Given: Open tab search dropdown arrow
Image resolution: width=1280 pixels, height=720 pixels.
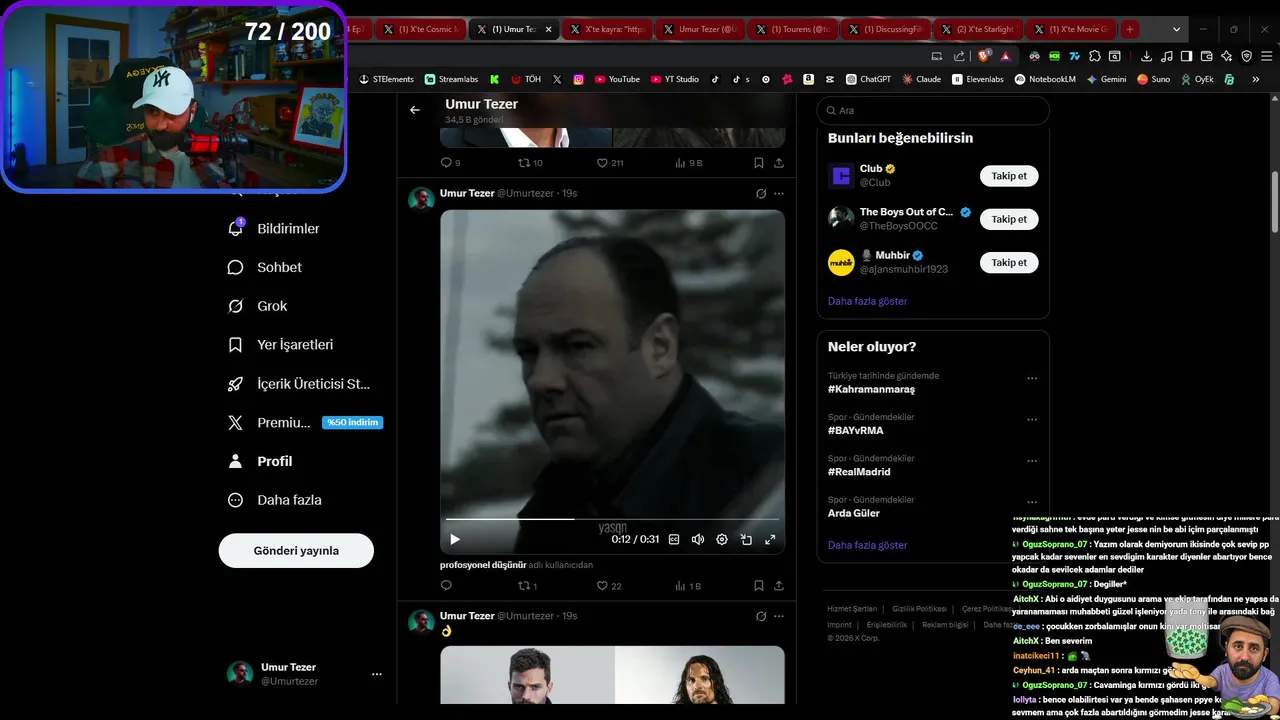Looking at the screenshot, I should [x=1176, y=29].
